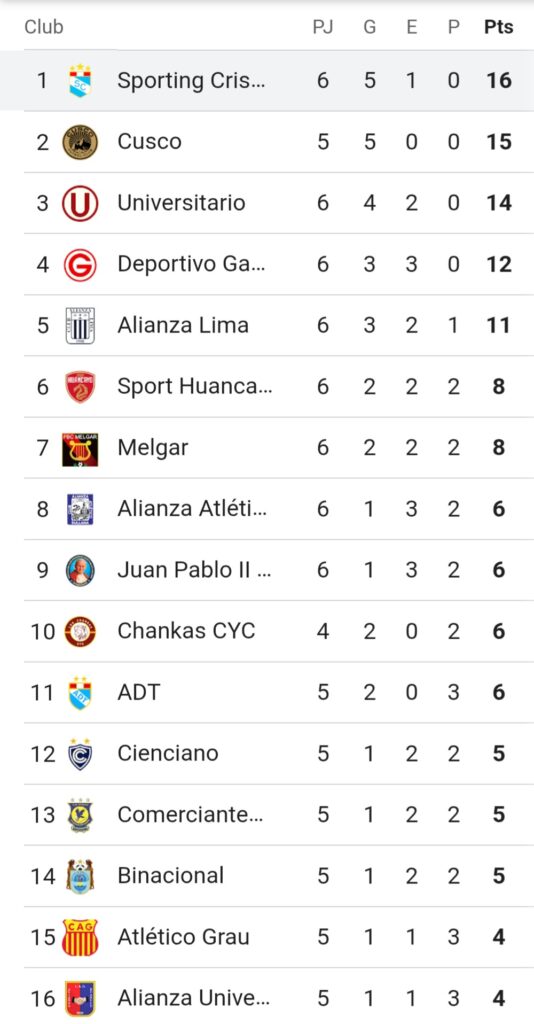Click the Juan Pablo II portrait badge
Screen dimensions: 534x1024
80,570
